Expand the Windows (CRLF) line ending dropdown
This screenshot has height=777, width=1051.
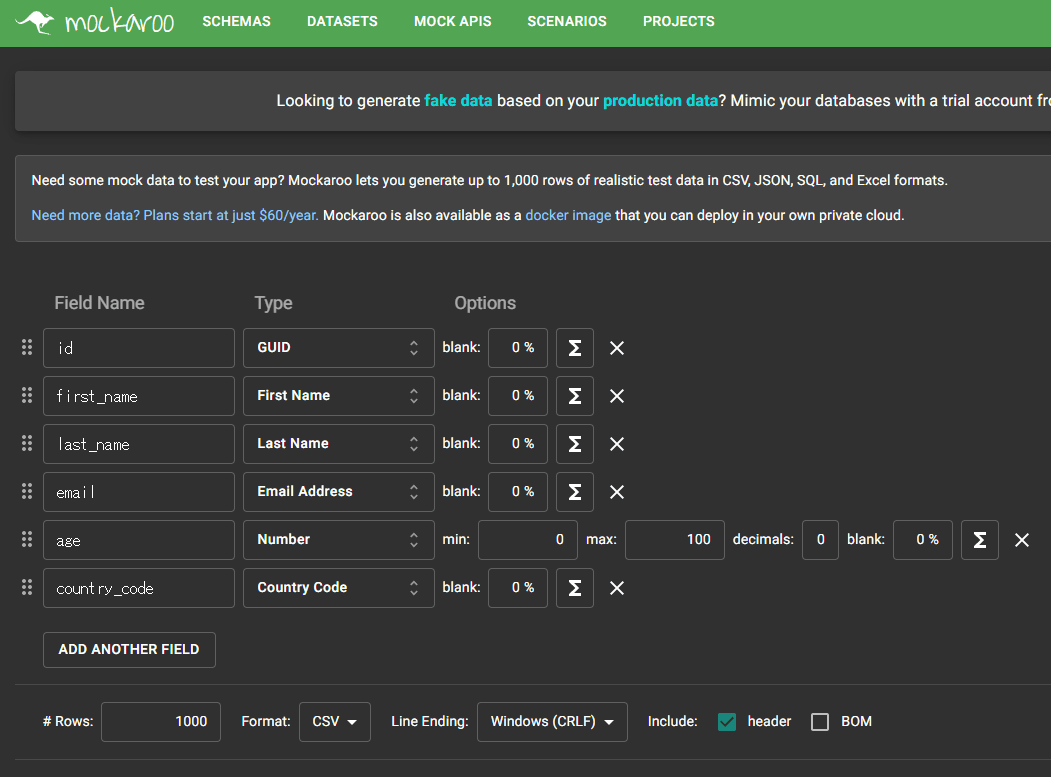(x=552, y=722)
